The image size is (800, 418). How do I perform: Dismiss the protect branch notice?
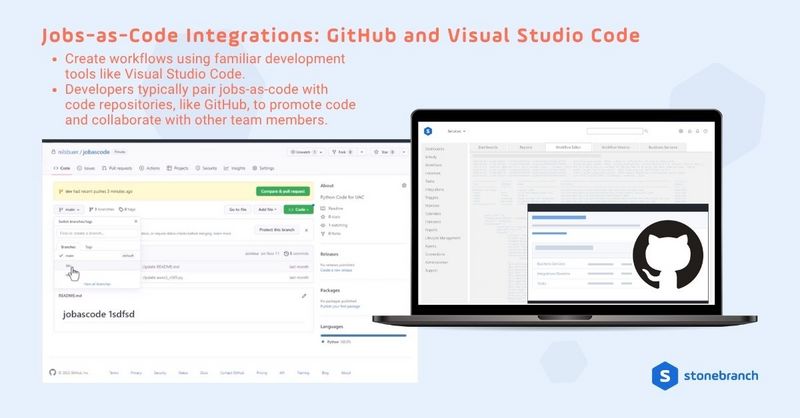tap(306, 230)
